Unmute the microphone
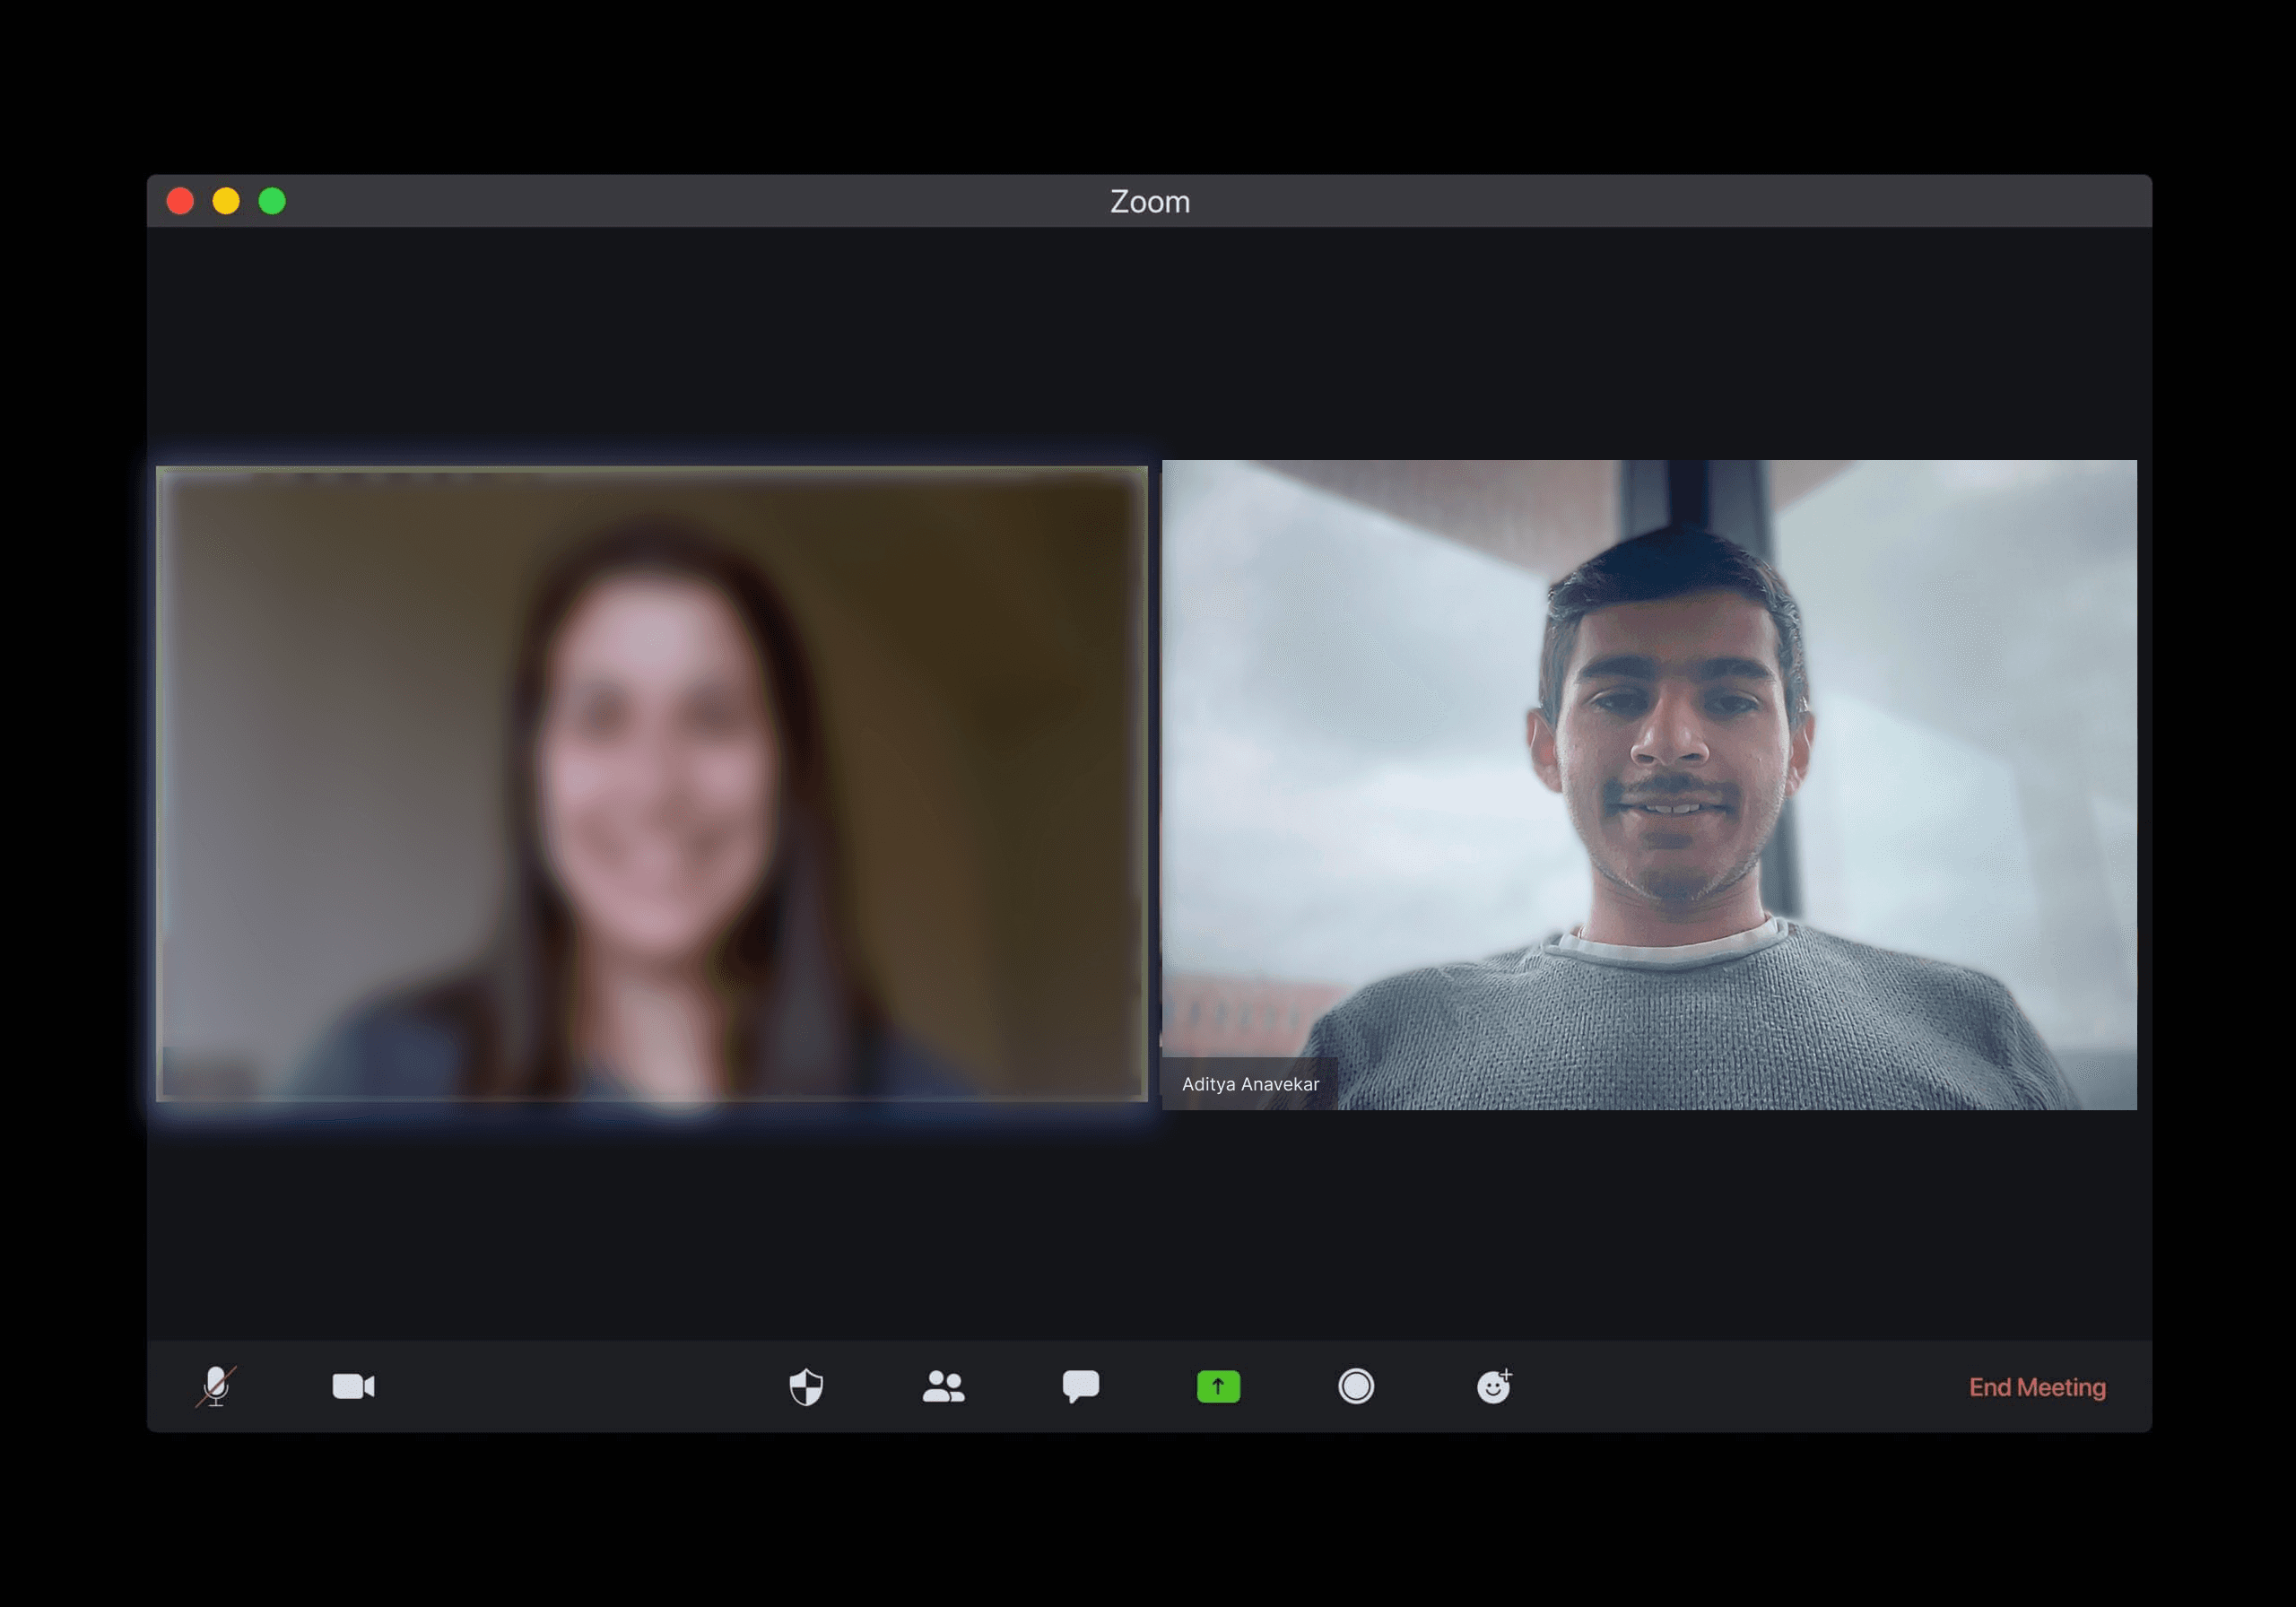The height and width of the screenshot is (1607, 2296). (x=216, y=1386)
